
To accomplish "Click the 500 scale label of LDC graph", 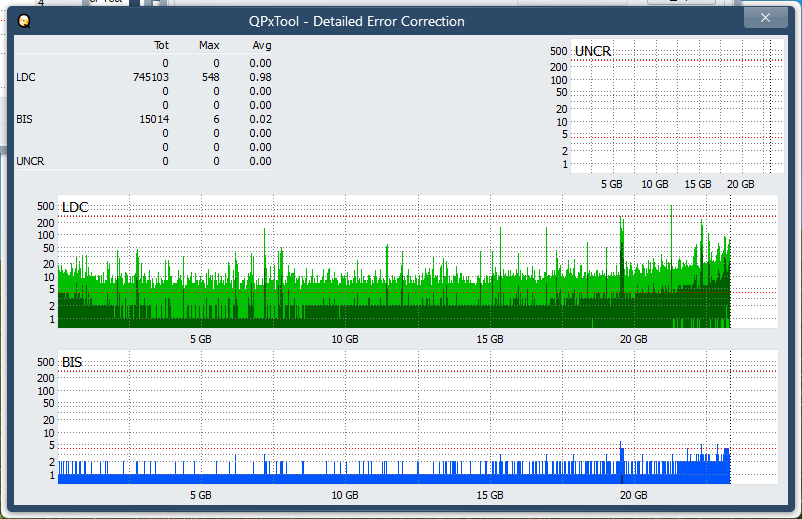I will tap(46, 206).
